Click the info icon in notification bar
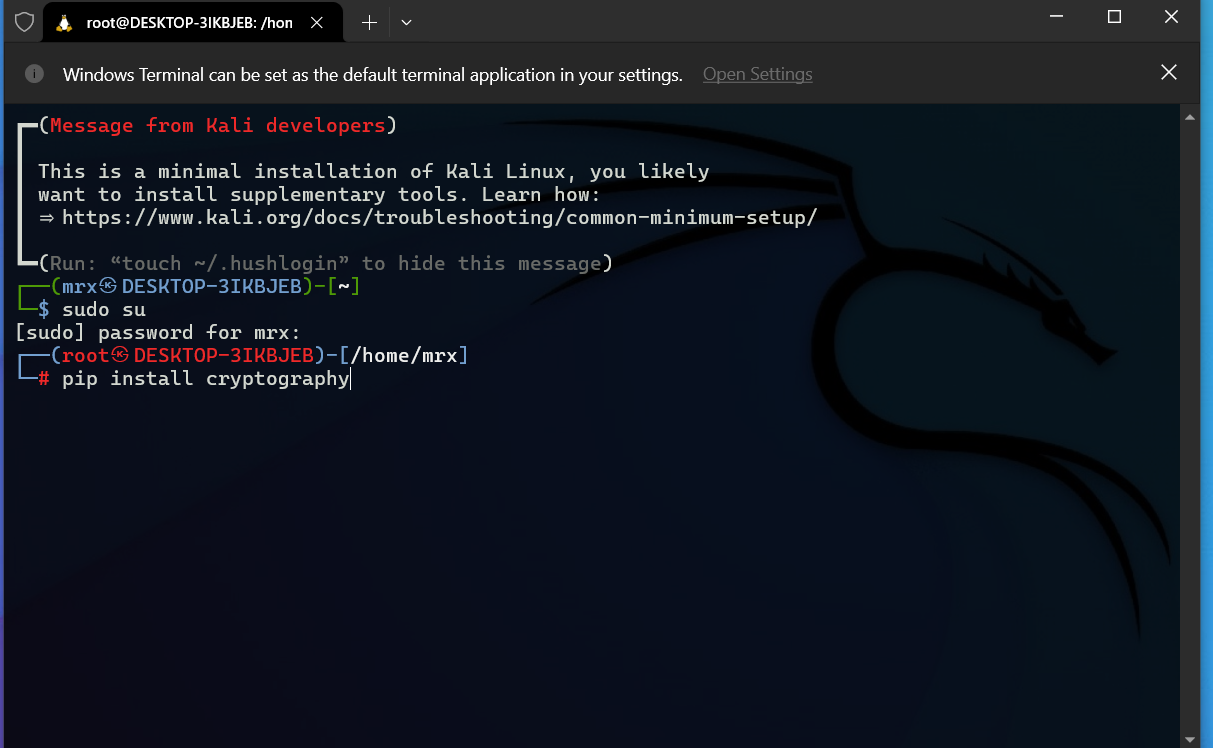 pos(34,74)
